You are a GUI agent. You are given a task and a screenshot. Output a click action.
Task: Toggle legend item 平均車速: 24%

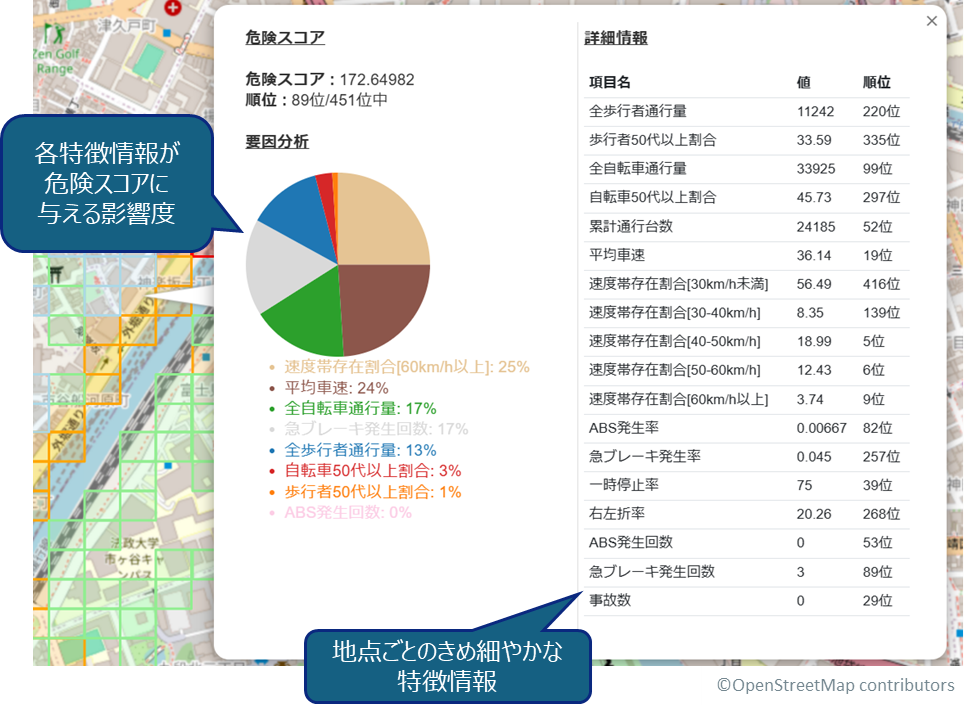pos(336,388)
